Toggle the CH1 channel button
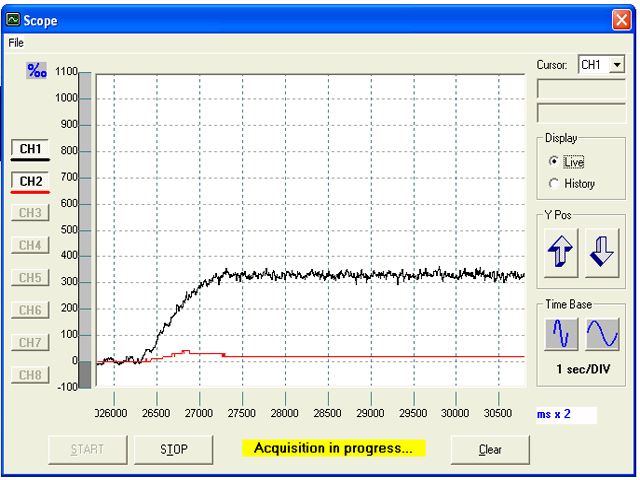The width and height of the screenshot is (640, 480). click(31, 149)
